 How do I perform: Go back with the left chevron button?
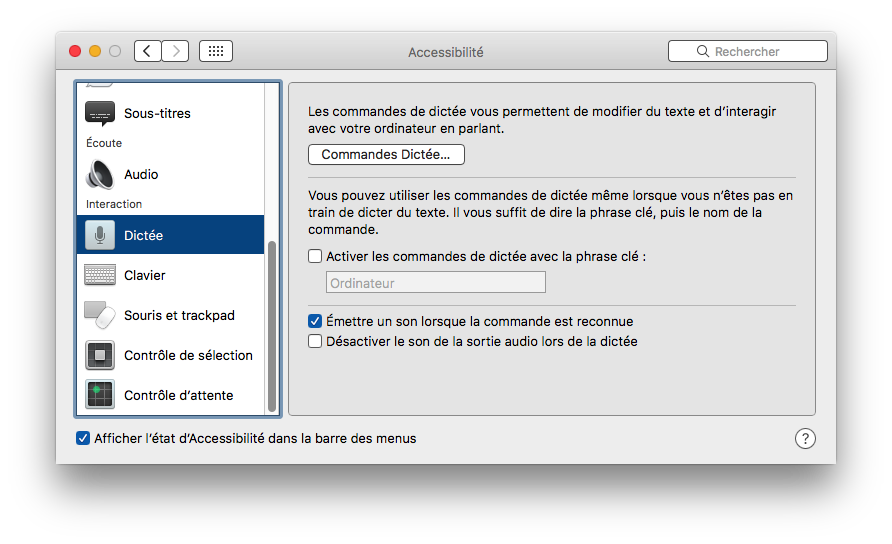148,51
